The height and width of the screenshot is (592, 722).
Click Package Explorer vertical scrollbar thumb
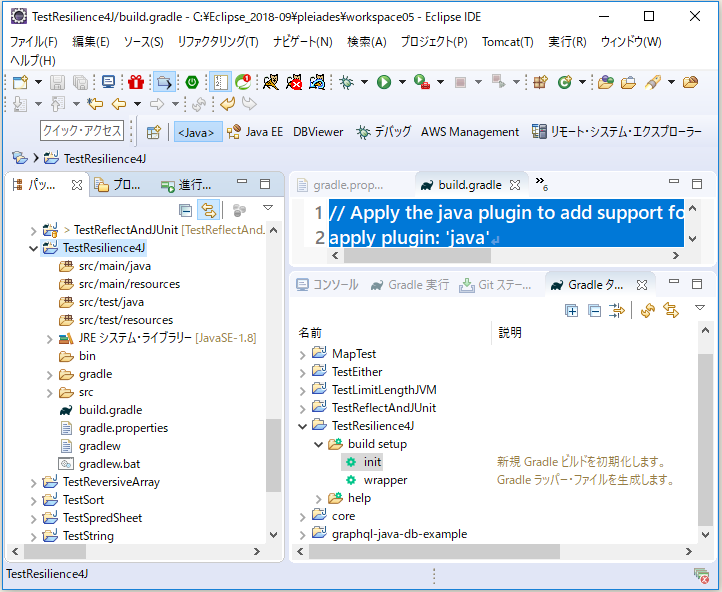click(274, 456)
